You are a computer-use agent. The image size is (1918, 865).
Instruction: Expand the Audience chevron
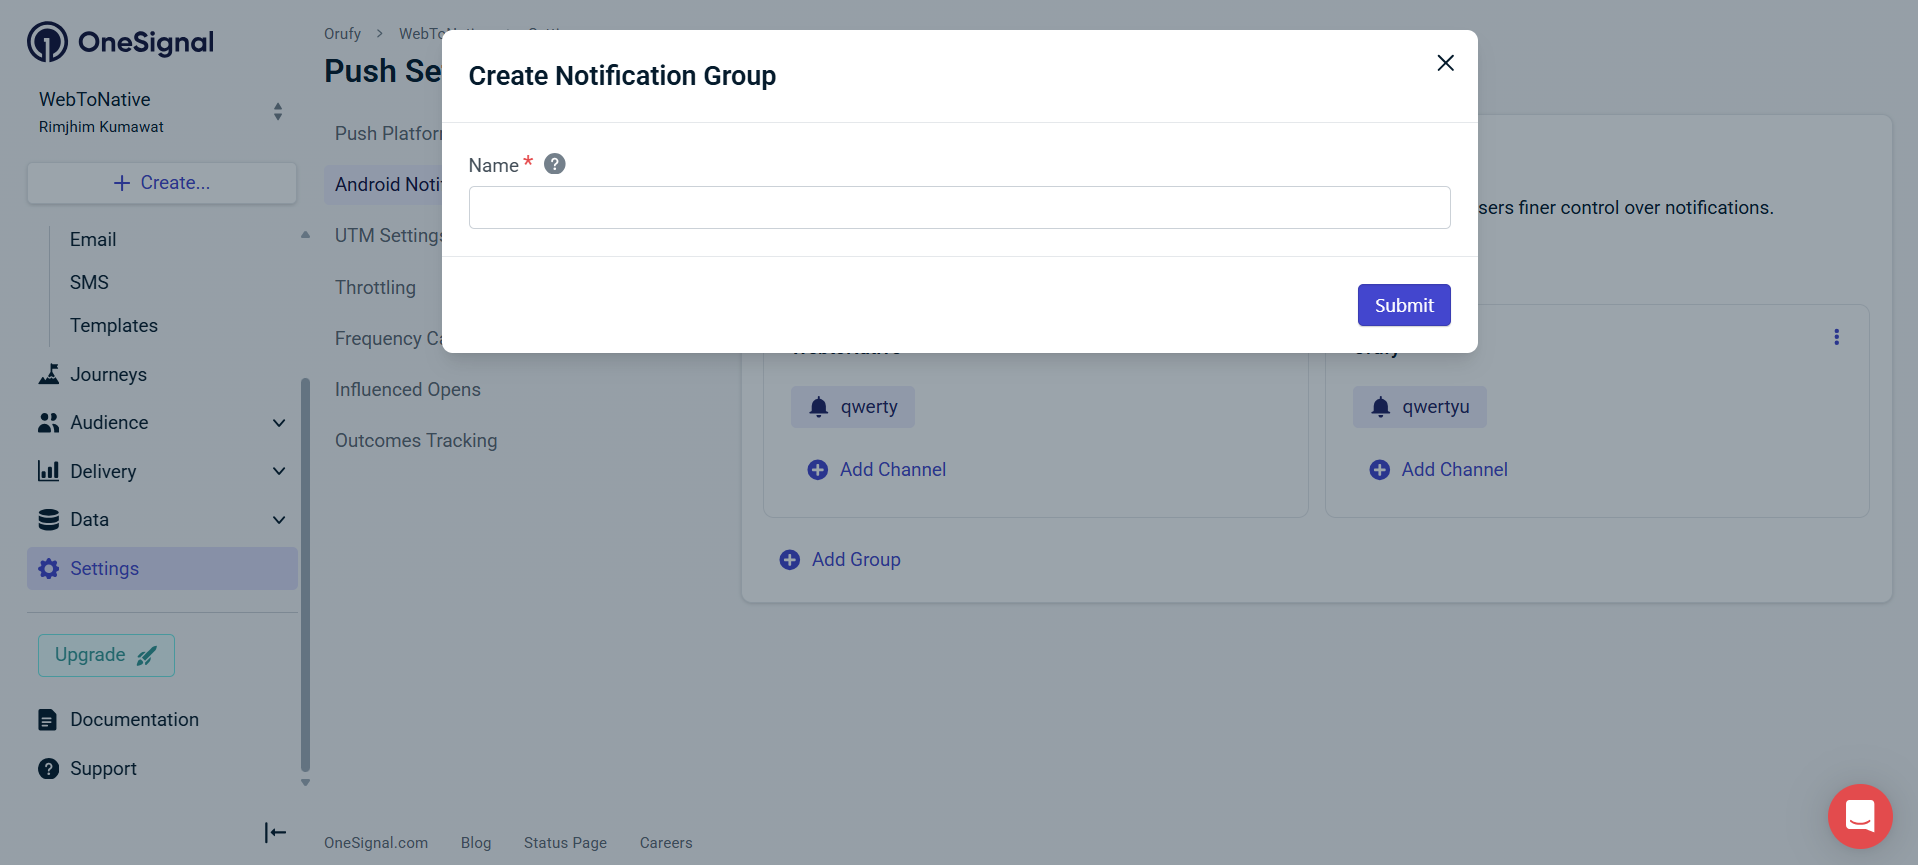pos(279,423)
